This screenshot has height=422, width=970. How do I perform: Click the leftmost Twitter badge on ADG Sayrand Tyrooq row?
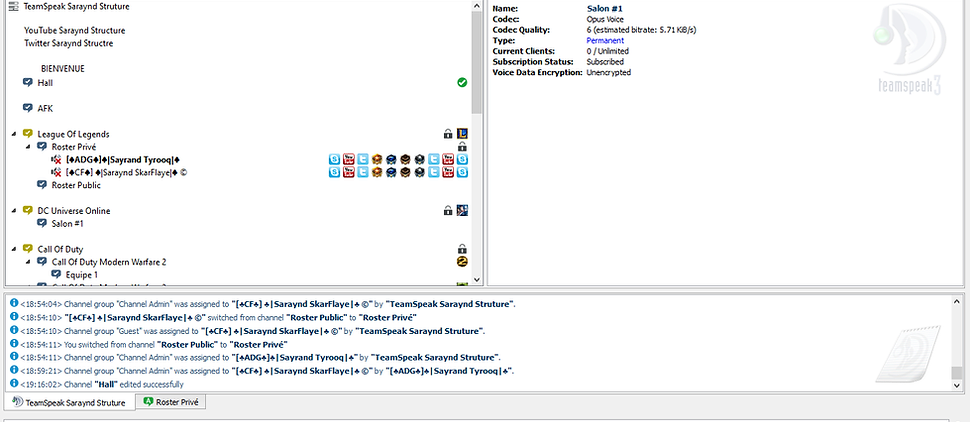coord(363,160)
